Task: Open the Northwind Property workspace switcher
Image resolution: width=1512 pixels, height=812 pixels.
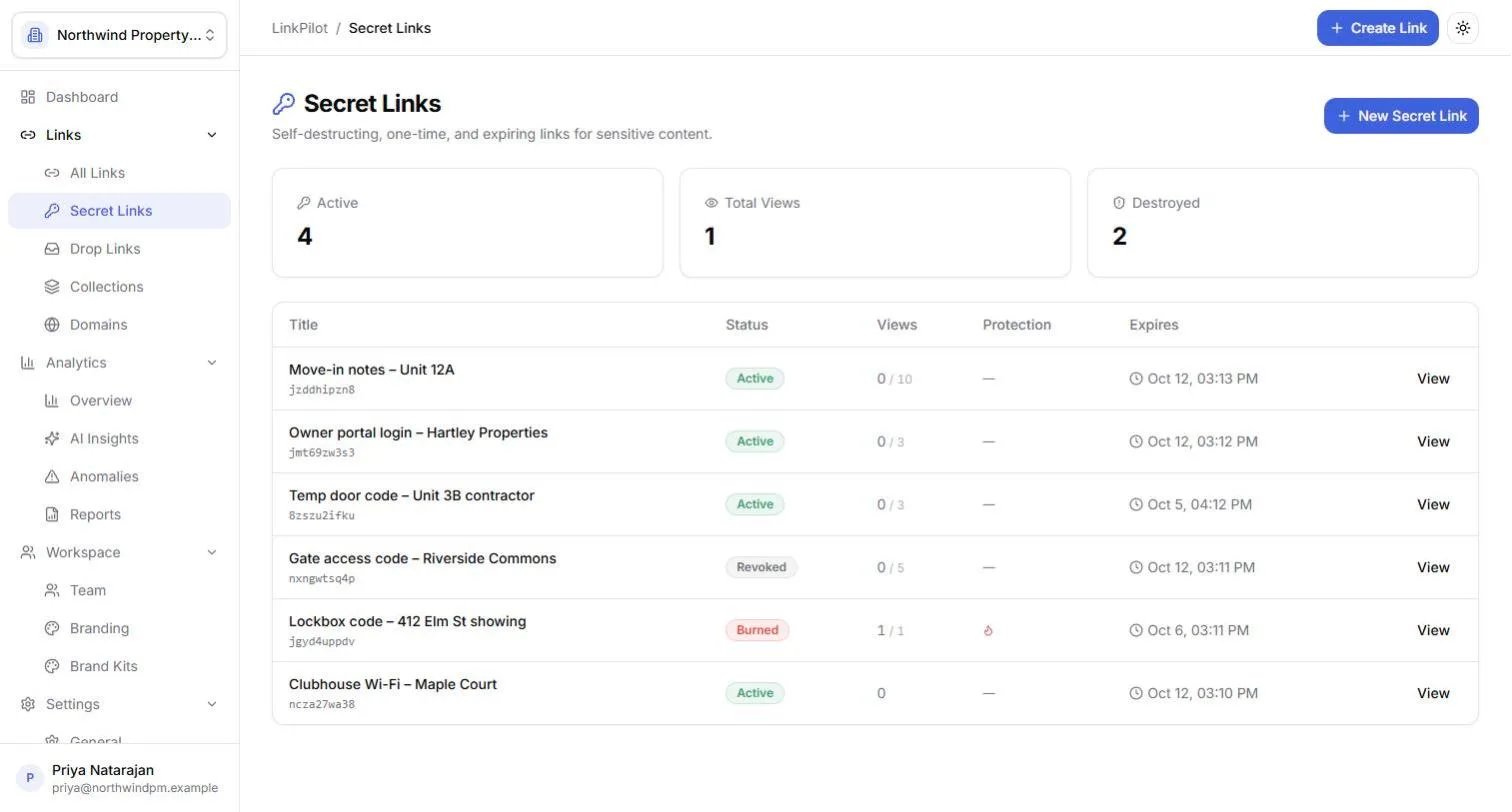Action: click(119, 35)
